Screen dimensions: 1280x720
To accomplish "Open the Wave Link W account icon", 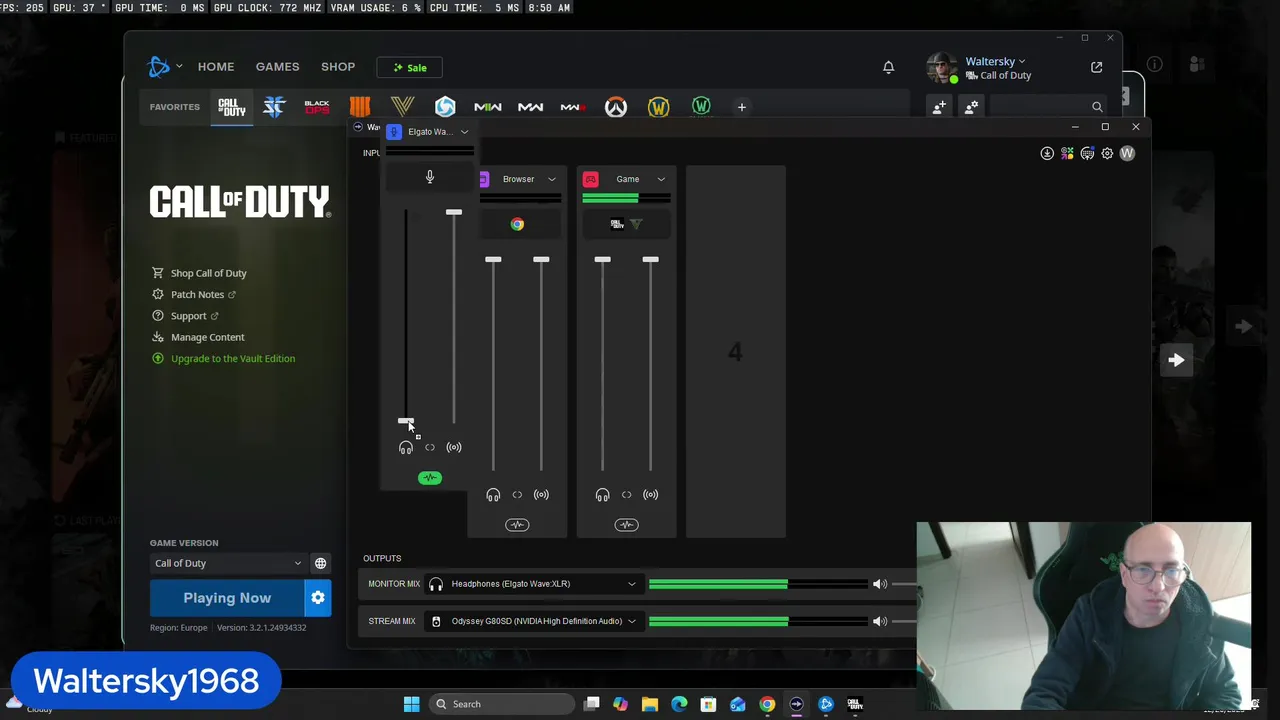I will tap(1127, 153).
